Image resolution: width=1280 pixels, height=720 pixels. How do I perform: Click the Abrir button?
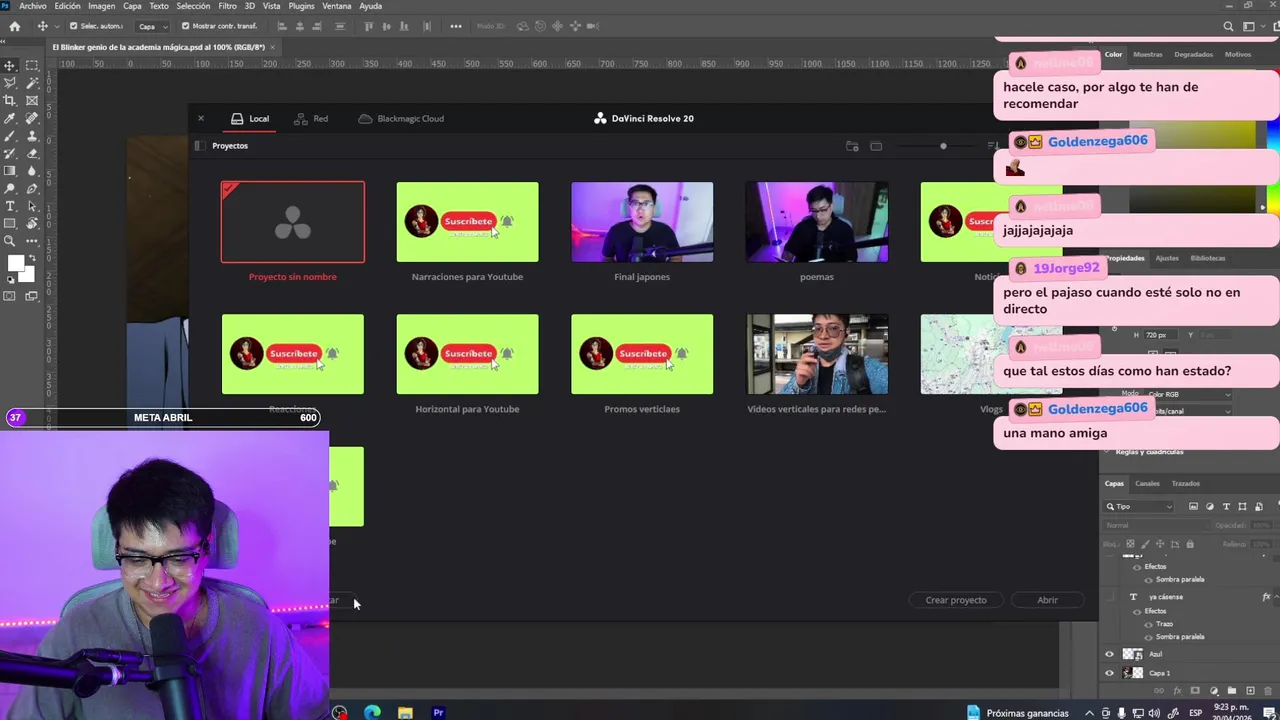tap(1047, 600)
